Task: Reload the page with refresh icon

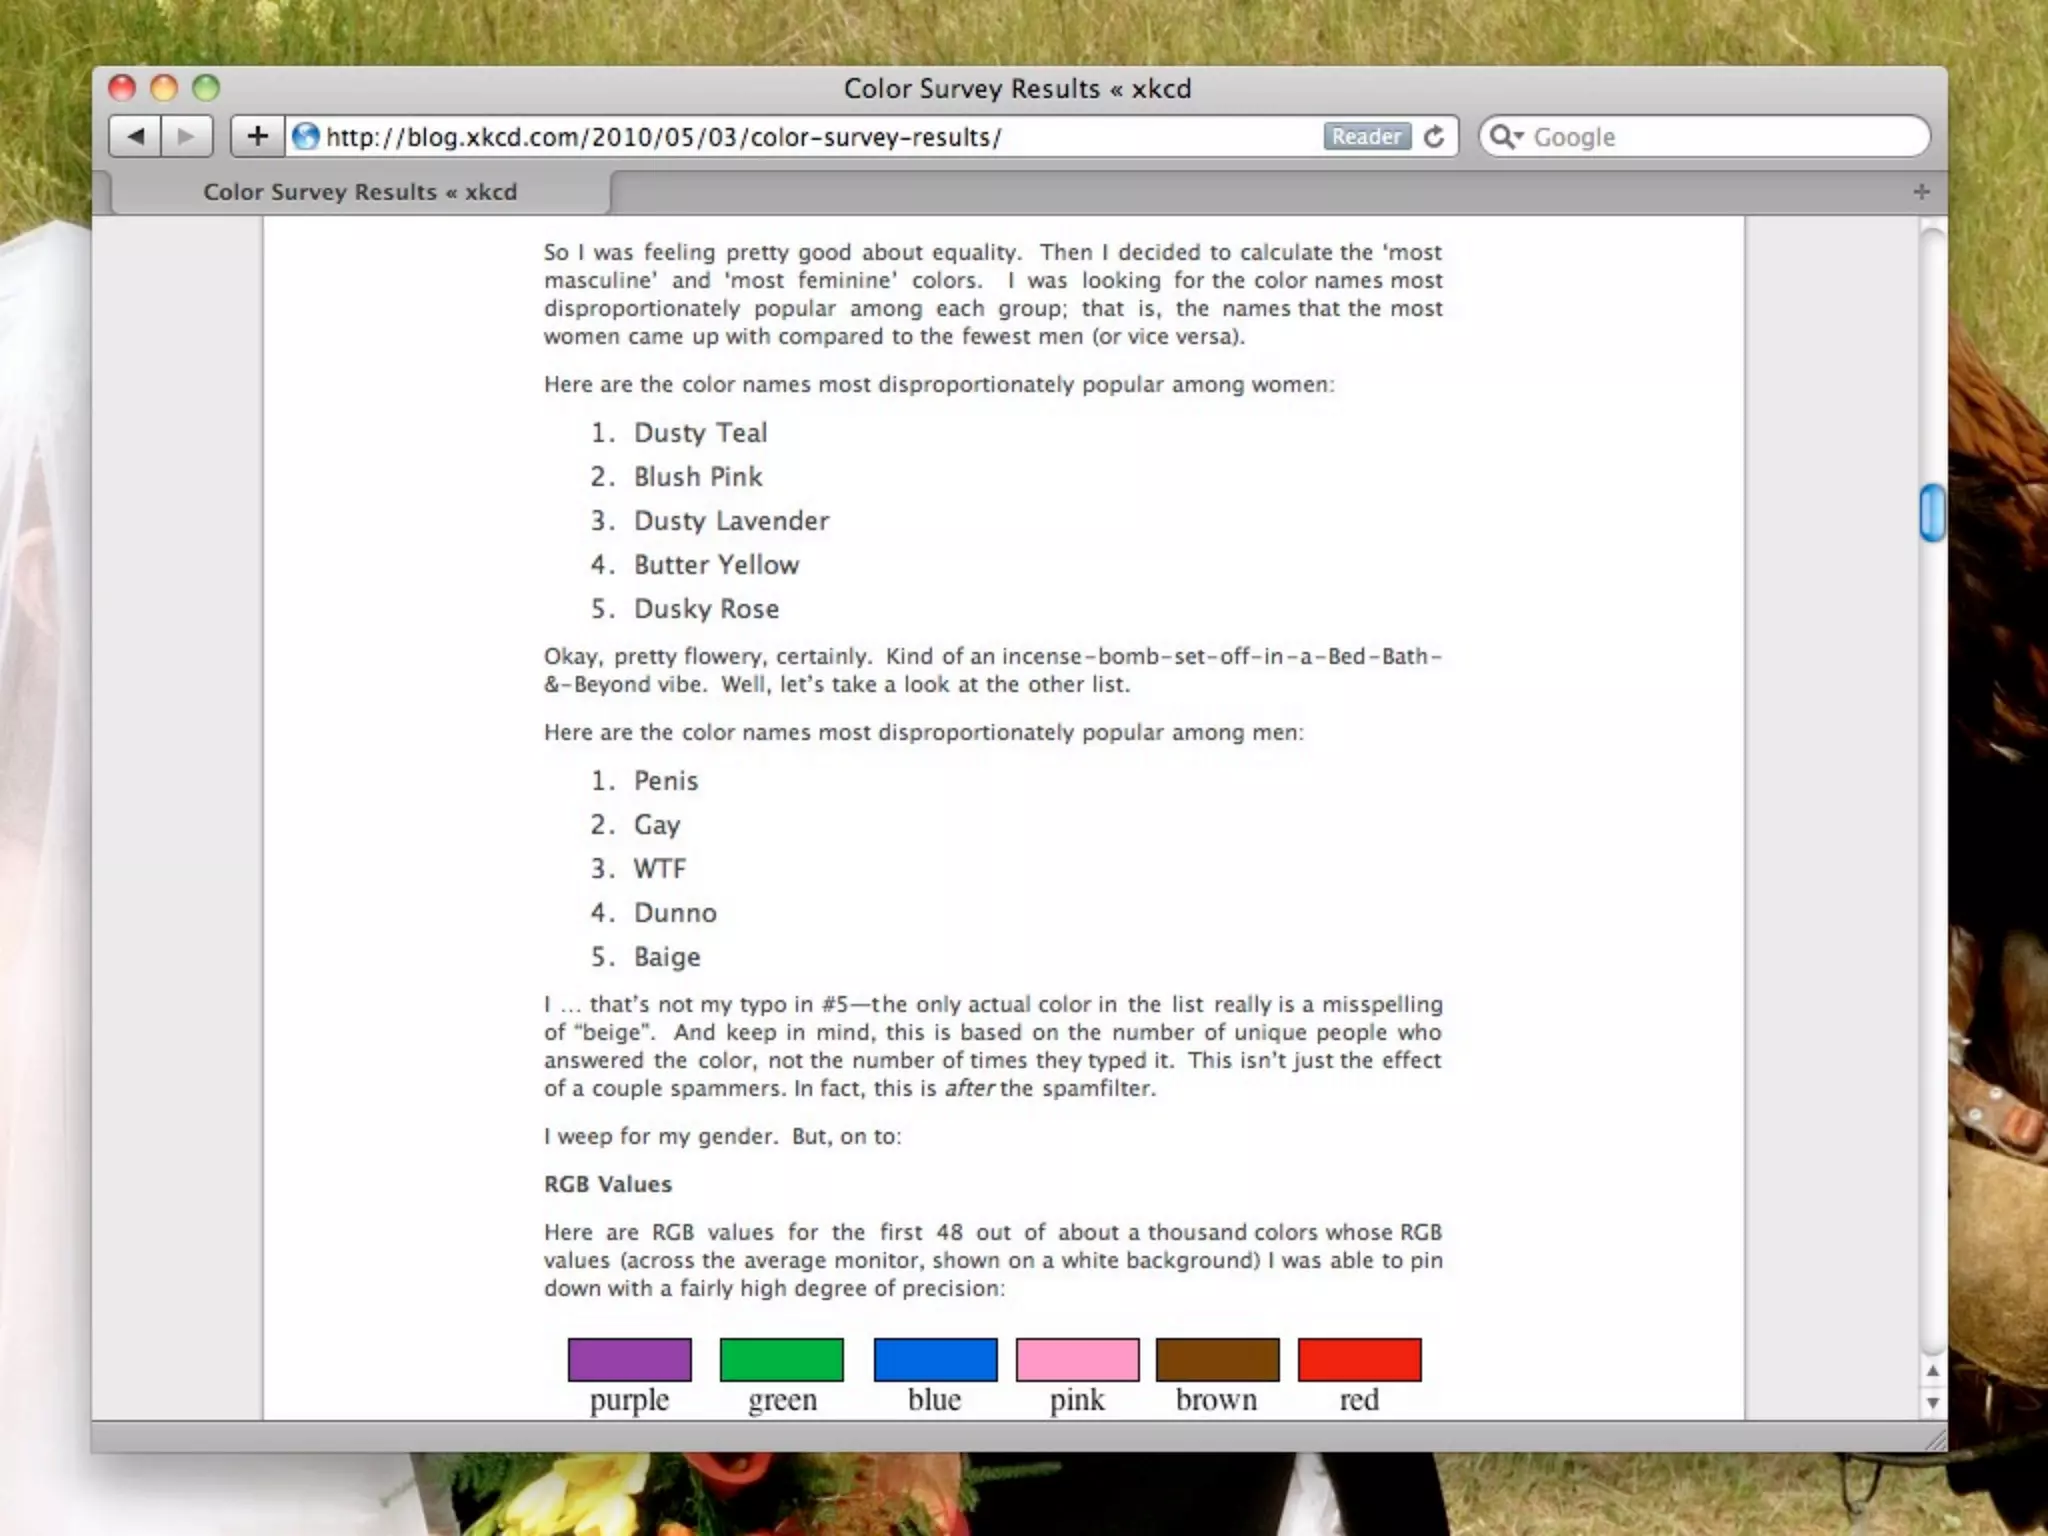Action: point(1434,136)
